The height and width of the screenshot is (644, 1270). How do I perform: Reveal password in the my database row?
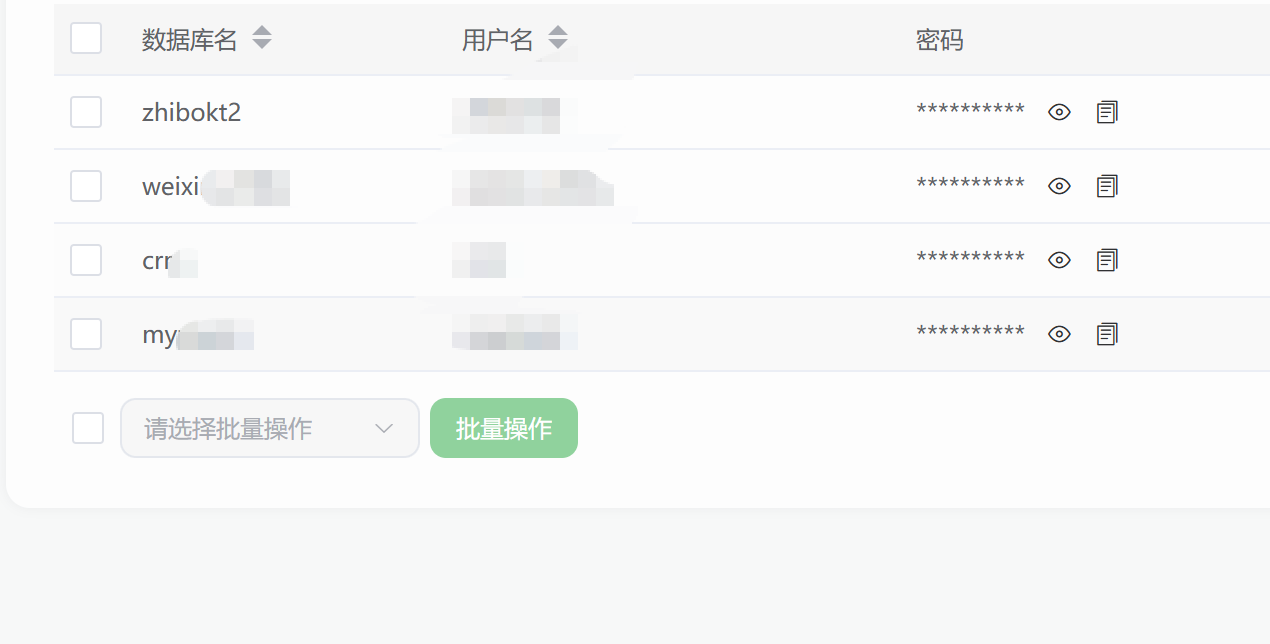[x=1059, y=334]
